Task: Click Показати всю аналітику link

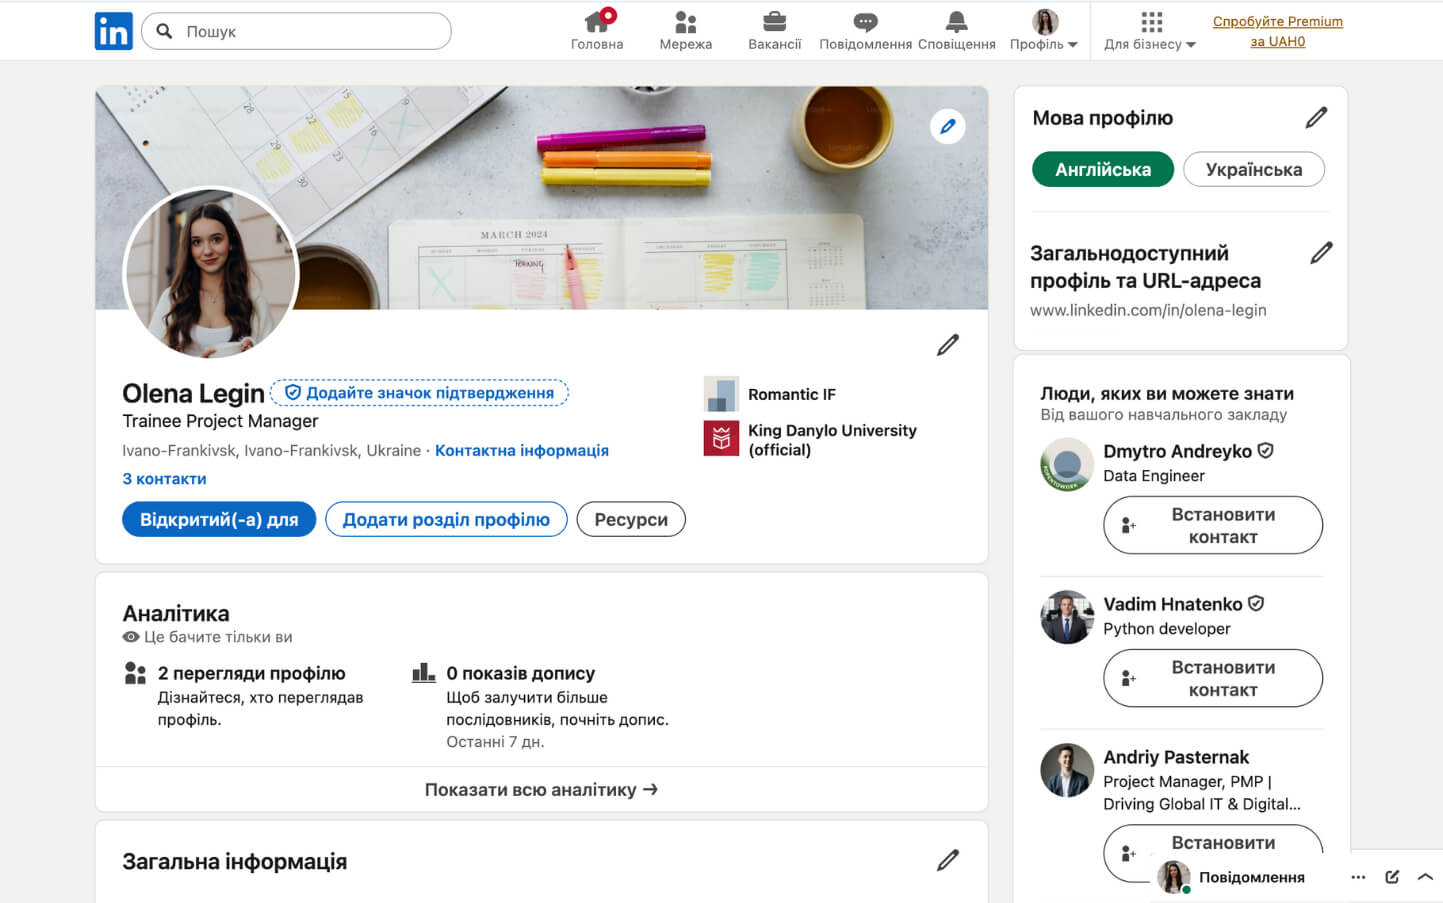Action: point(541,790)
